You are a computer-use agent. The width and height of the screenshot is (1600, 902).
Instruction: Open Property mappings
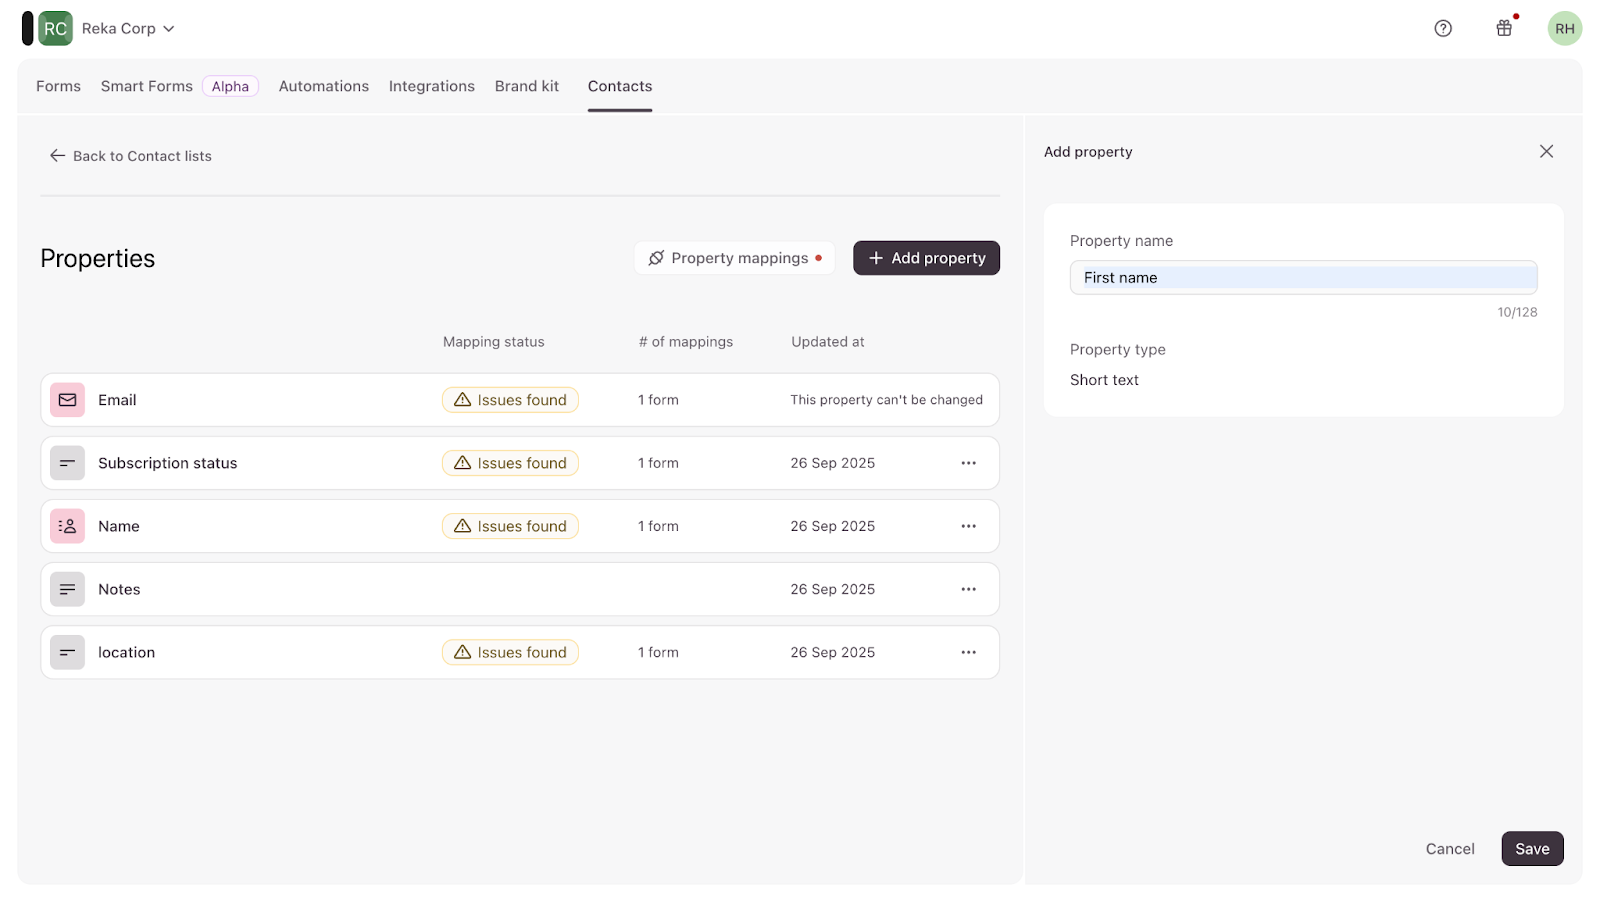[x=734, y=258]
